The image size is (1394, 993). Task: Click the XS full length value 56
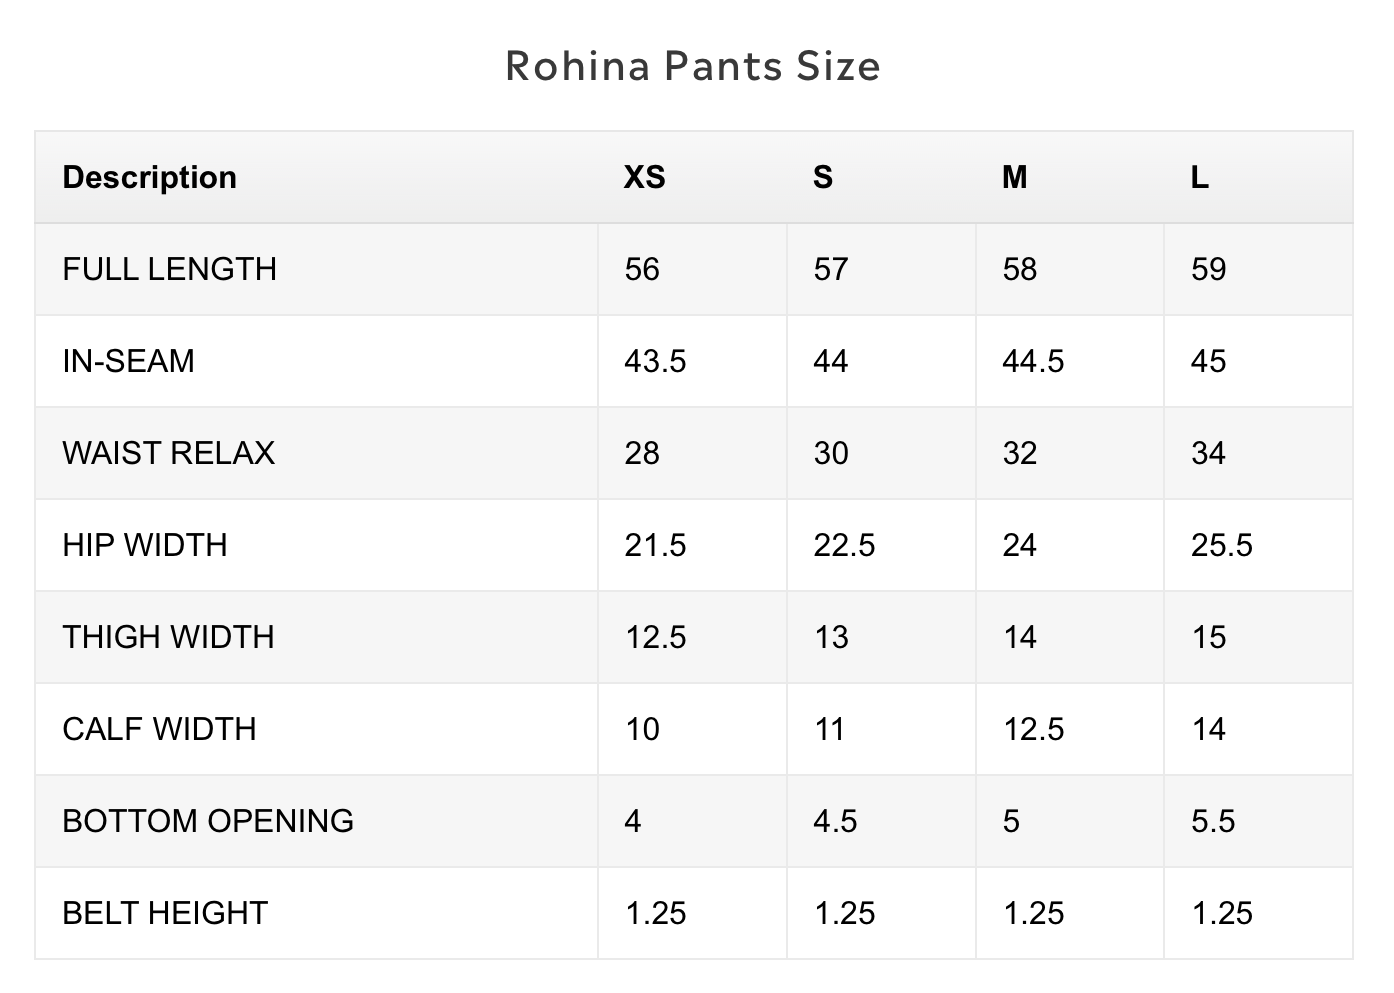coord(642,269)
